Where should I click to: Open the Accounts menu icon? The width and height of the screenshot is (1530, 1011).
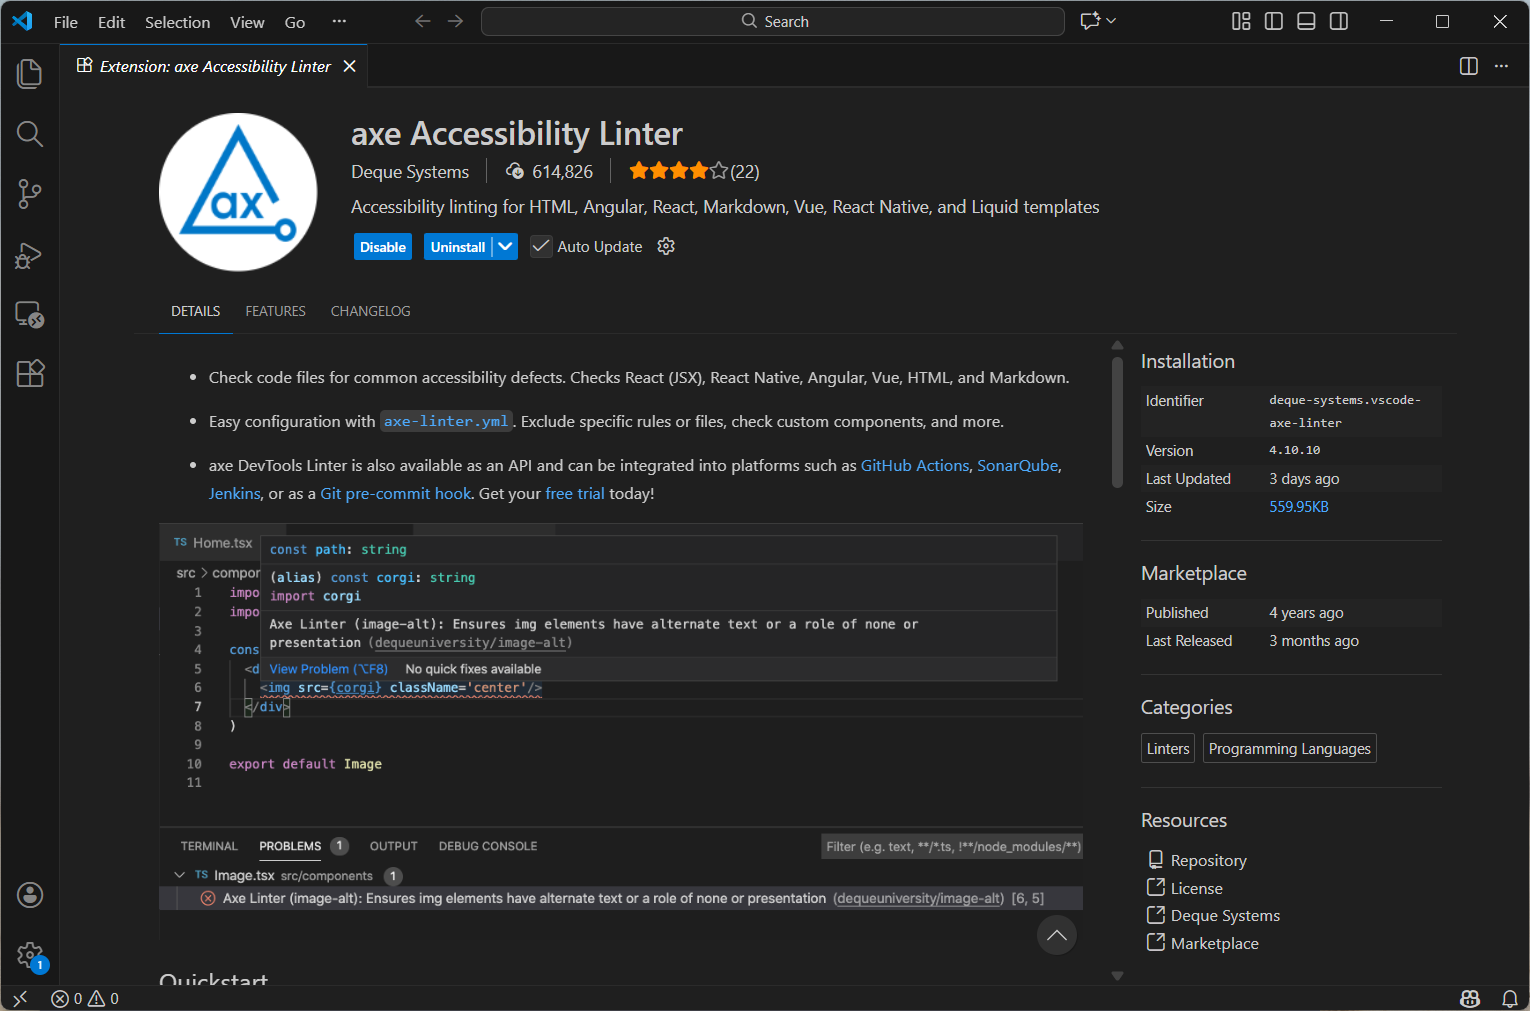click(29, 895)
